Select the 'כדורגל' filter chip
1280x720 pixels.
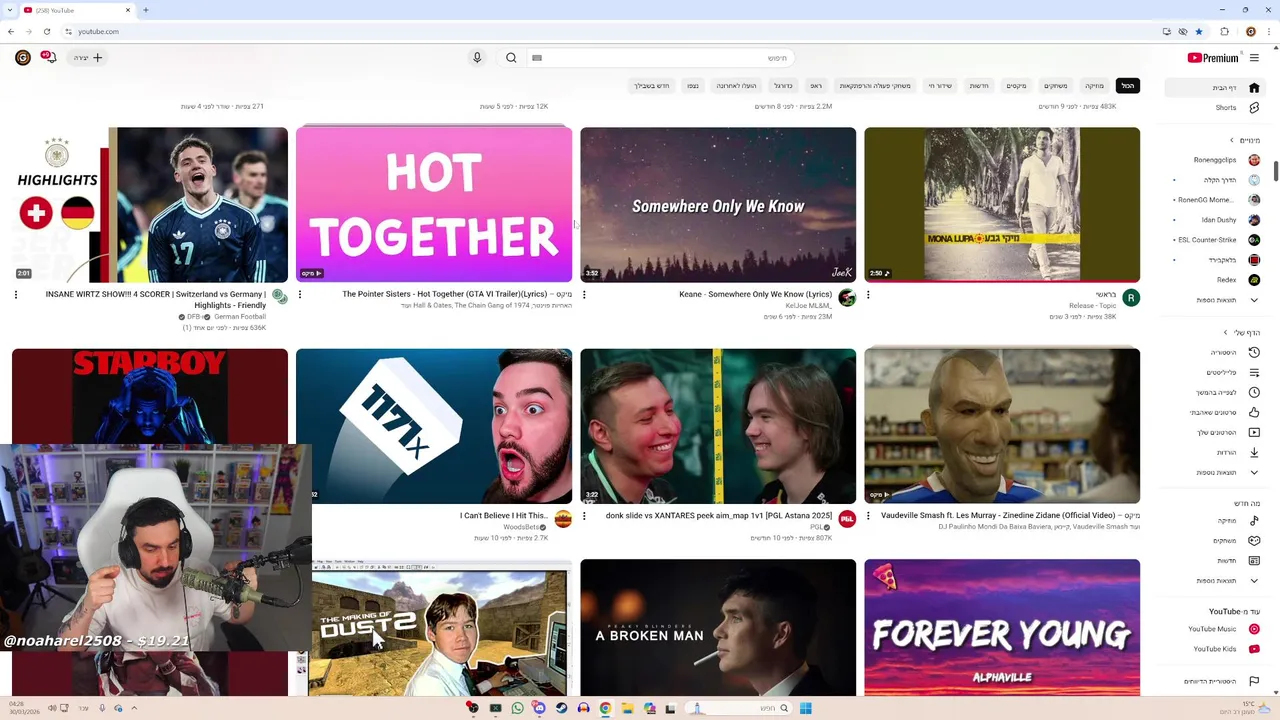[783, 85]
